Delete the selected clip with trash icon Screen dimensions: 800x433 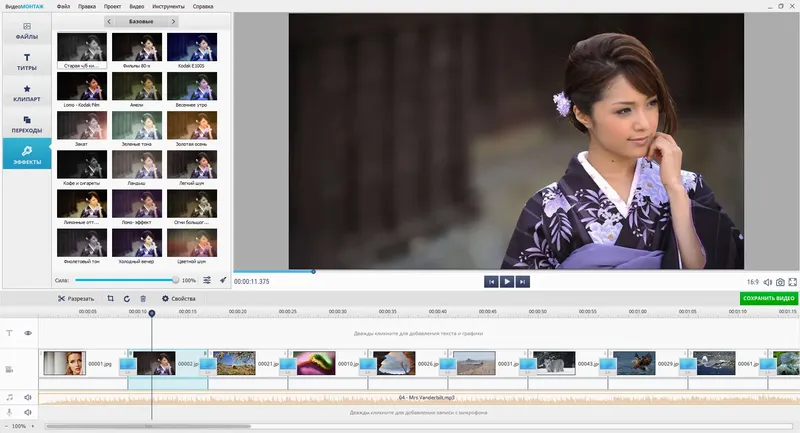pyautogui.click(x=143, y=298)
